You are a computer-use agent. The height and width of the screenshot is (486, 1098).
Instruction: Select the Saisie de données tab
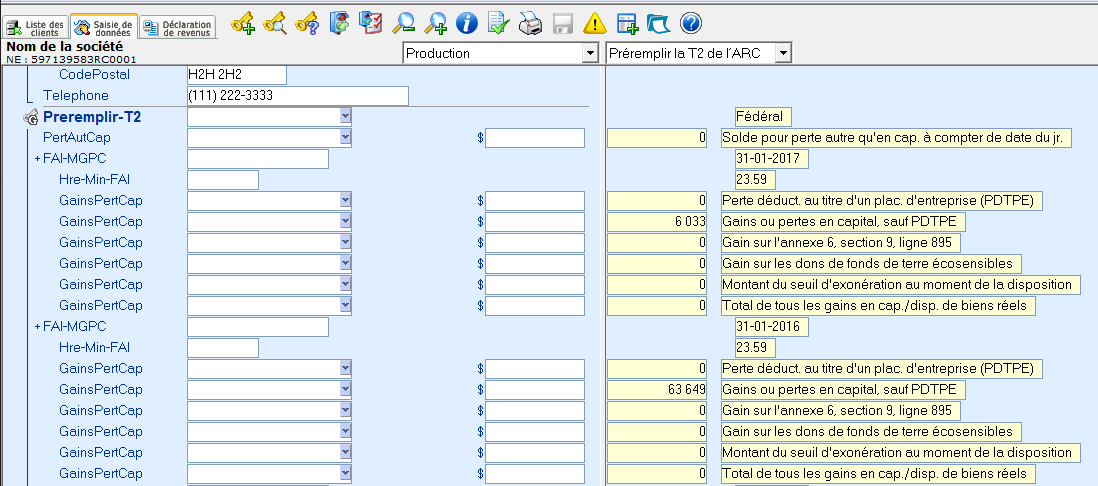click(x=104, y=27)
